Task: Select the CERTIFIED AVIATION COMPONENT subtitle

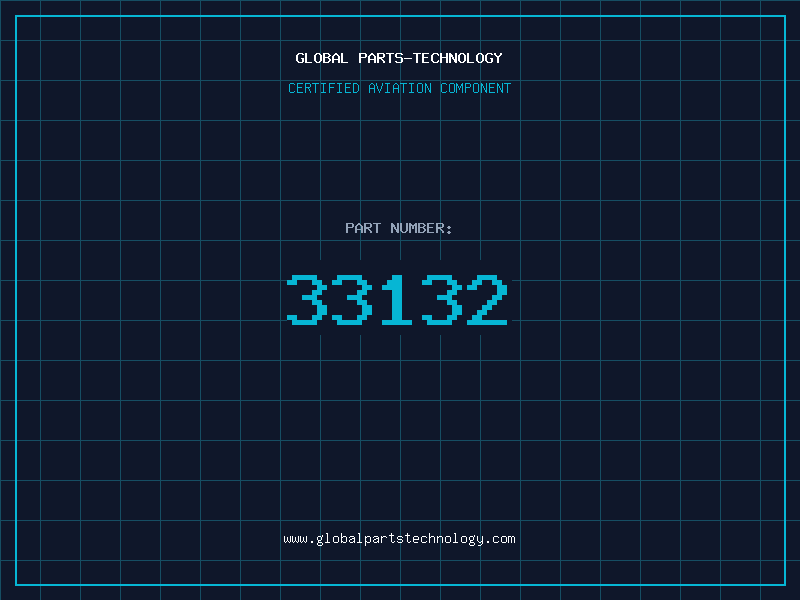Action: click(x=399, y=88)
